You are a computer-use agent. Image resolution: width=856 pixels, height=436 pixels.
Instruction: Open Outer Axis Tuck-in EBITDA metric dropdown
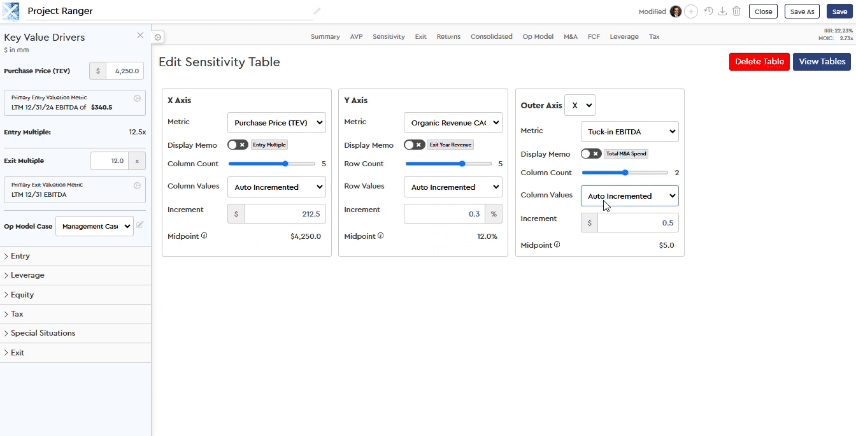coord(629,131)
